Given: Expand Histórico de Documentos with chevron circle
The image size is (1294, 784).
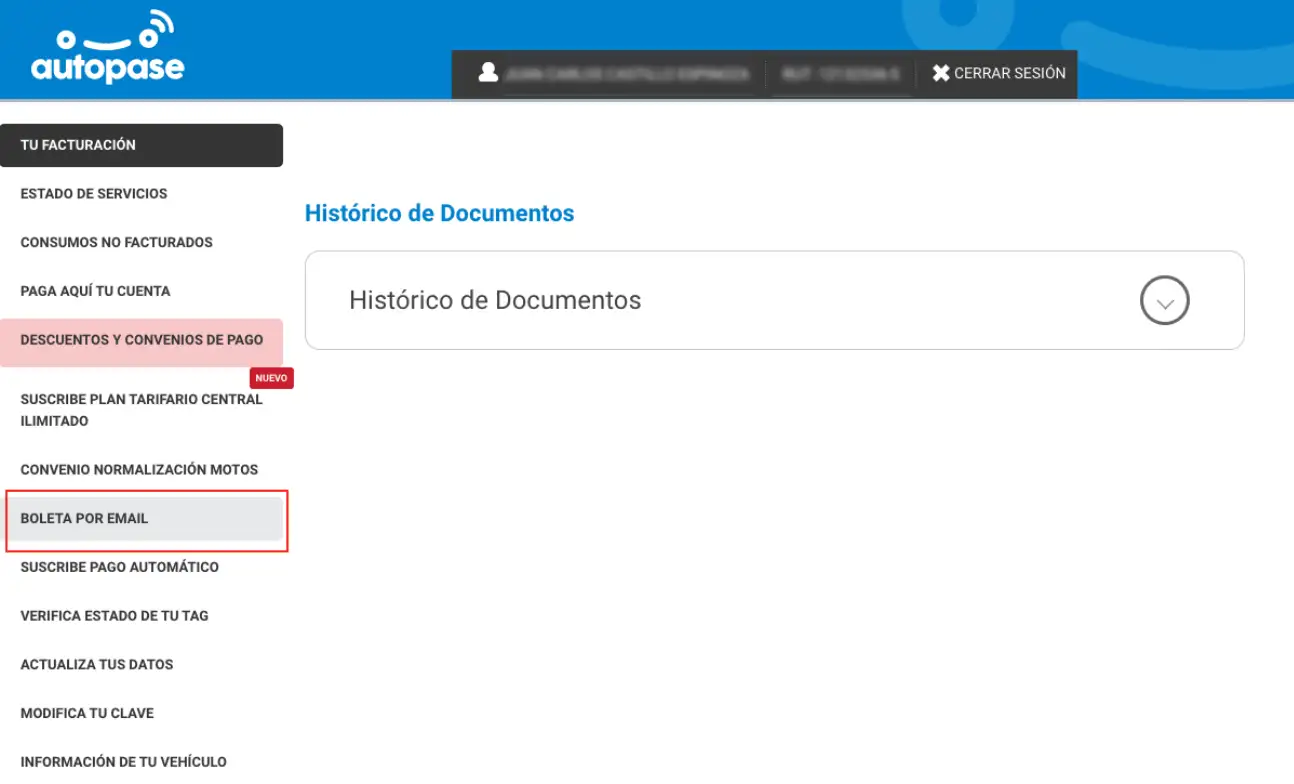Looking at the screenshot, I should [1164, 300].
